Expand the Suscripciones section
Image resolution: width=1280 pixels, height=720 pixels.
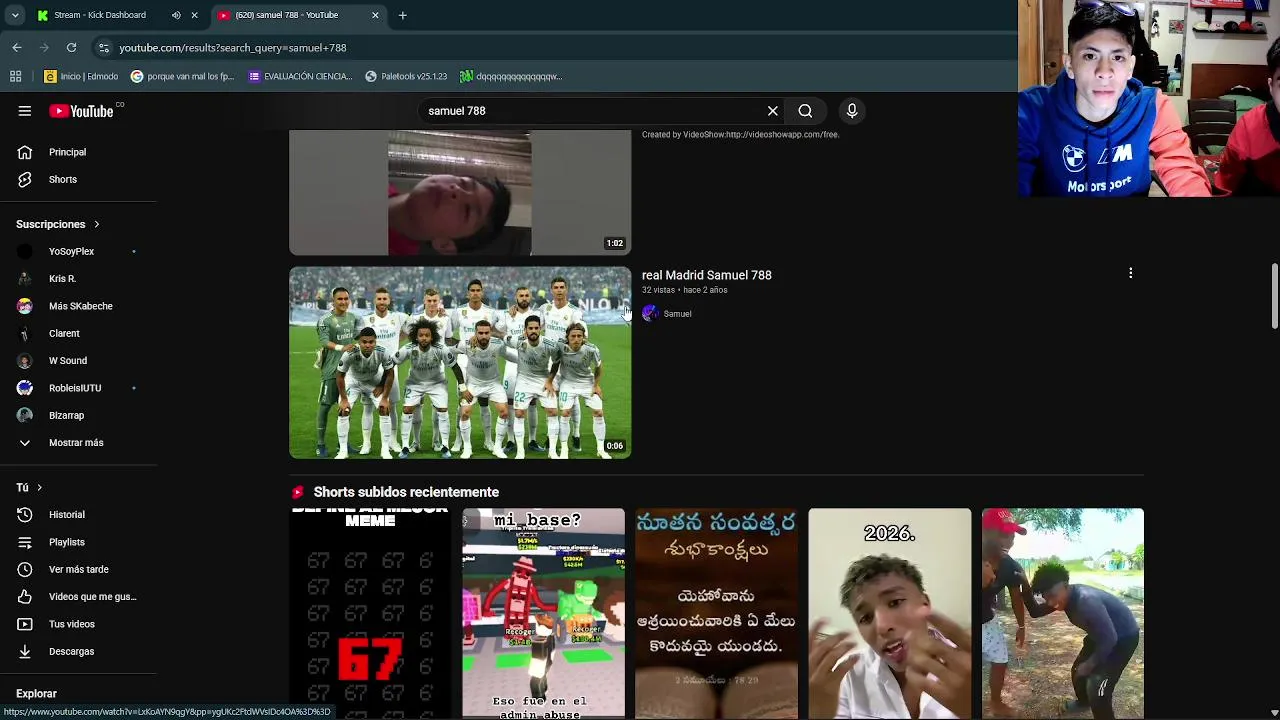pos(58,224)
